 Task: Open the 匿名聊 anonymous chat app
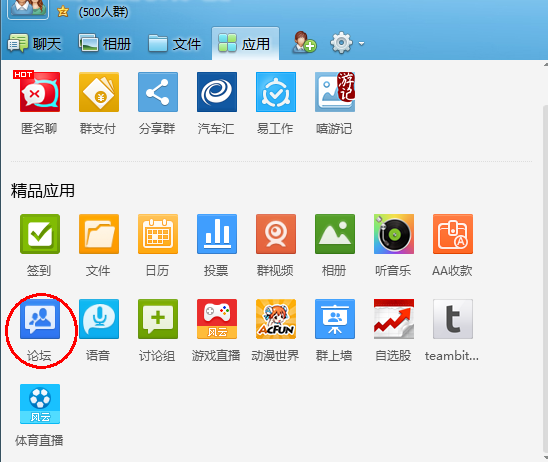[39, 92]
